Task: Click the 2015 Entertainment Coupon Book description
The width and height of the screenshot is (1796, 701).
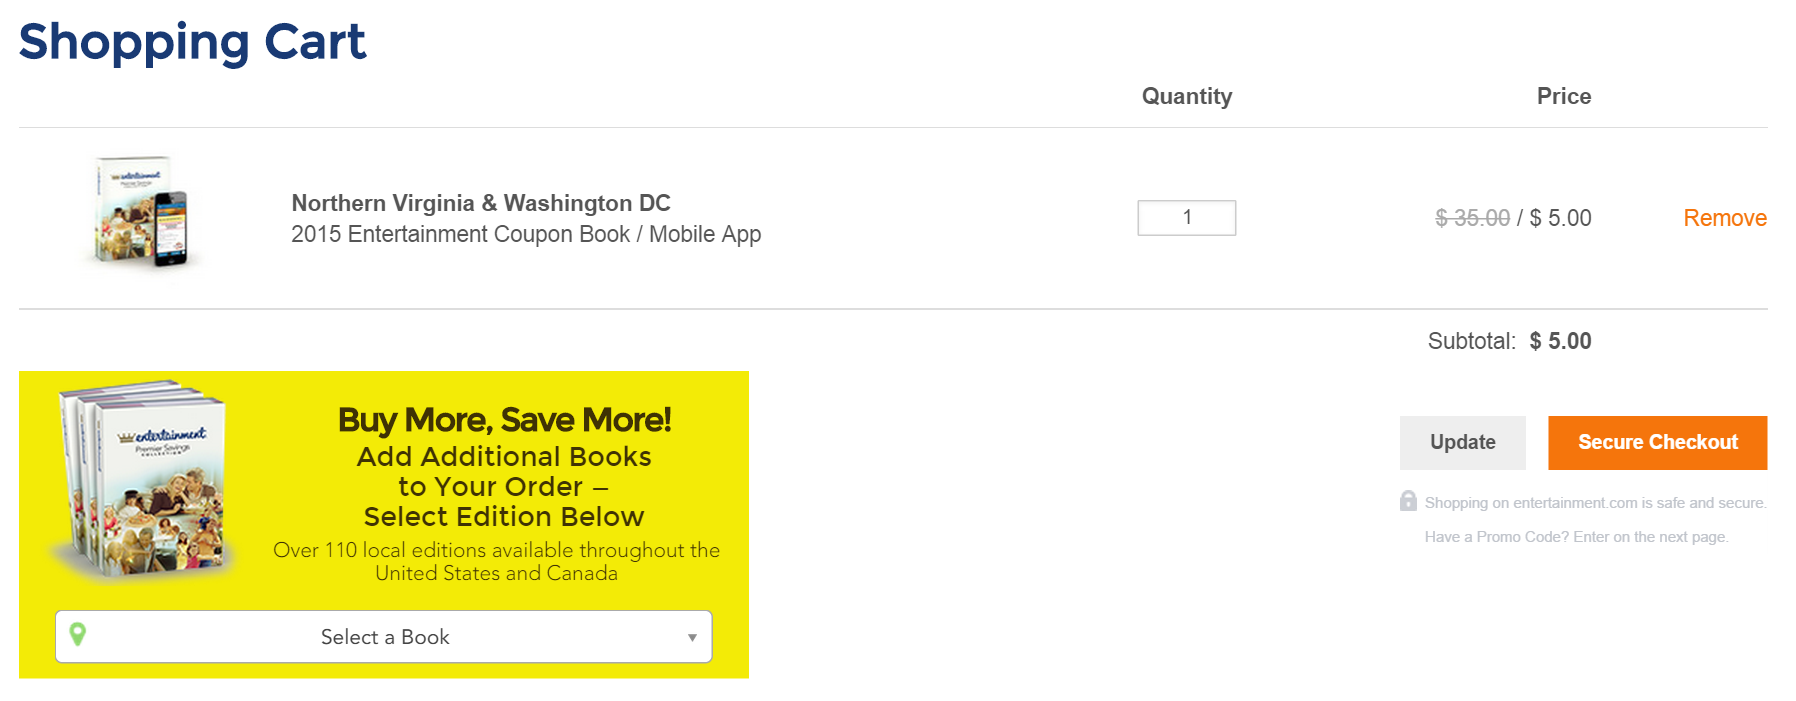Action: pyautogui.click(x=526, y=234)
